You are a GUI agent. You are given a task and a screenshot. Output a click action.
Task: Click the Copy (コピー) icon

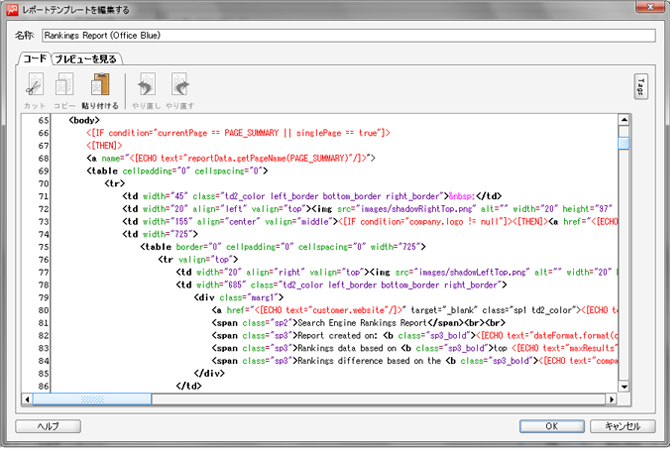tap(65, 85)
